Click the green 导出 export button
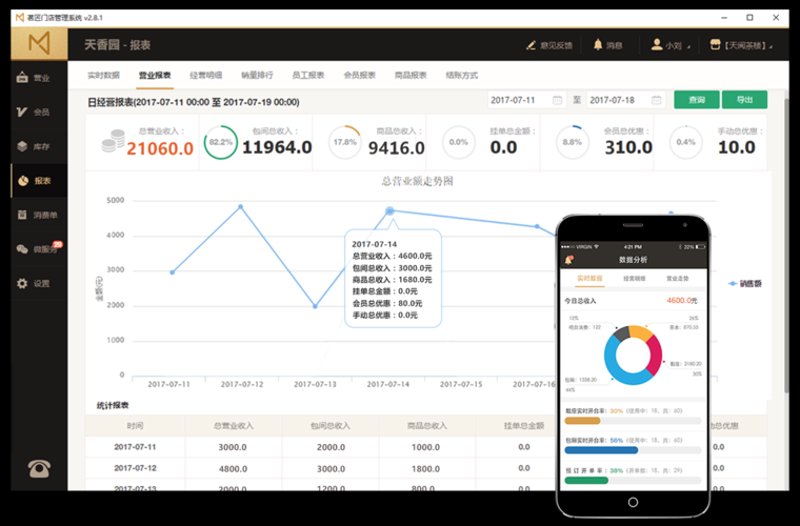Viewport: 800px width, 526px height. (x=744, y=99)
